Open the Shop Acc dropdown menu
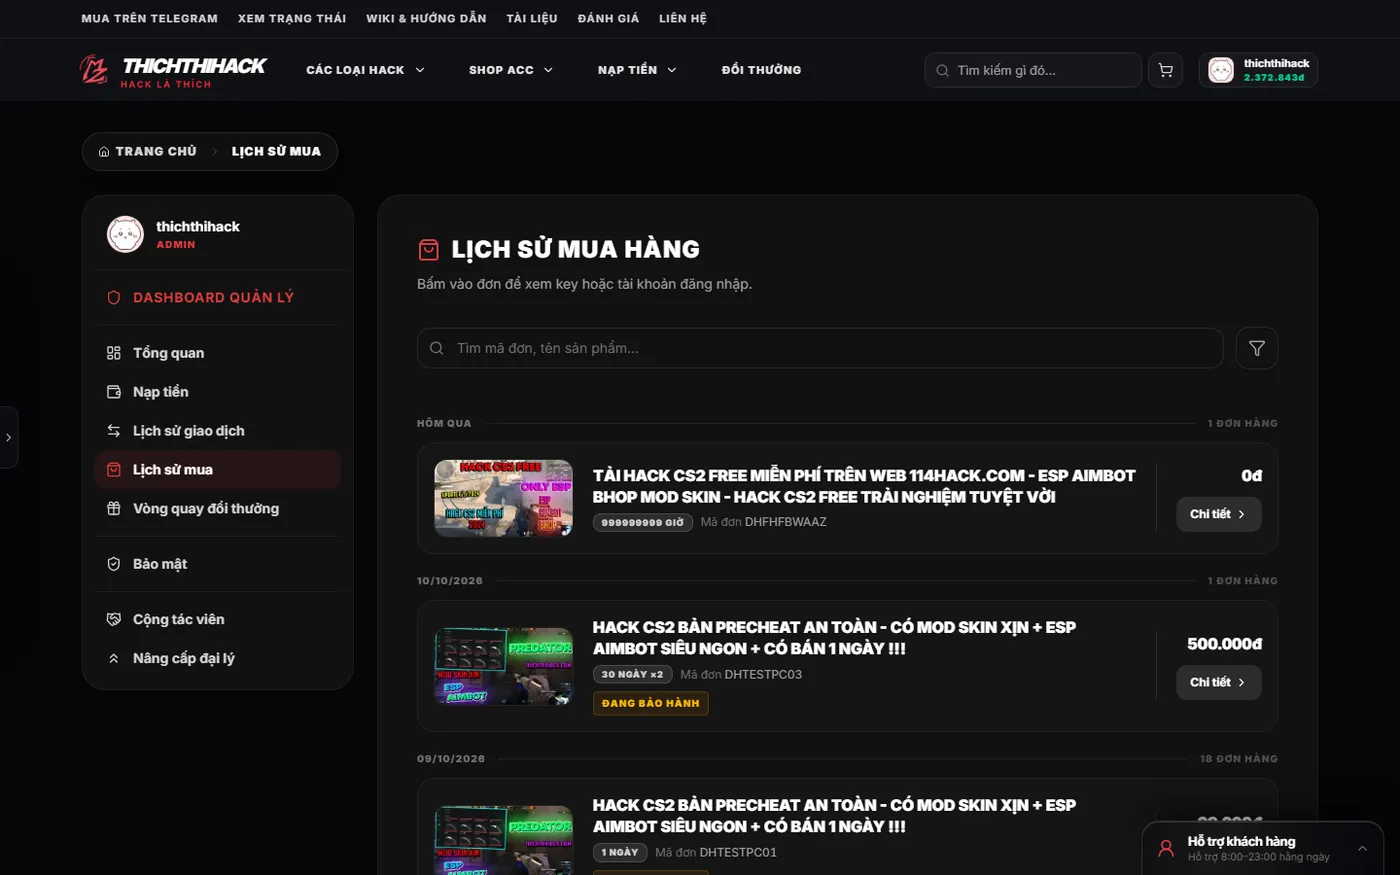Screen dimensions: 1400x875 pyautogui.click(x=511, y=70)
